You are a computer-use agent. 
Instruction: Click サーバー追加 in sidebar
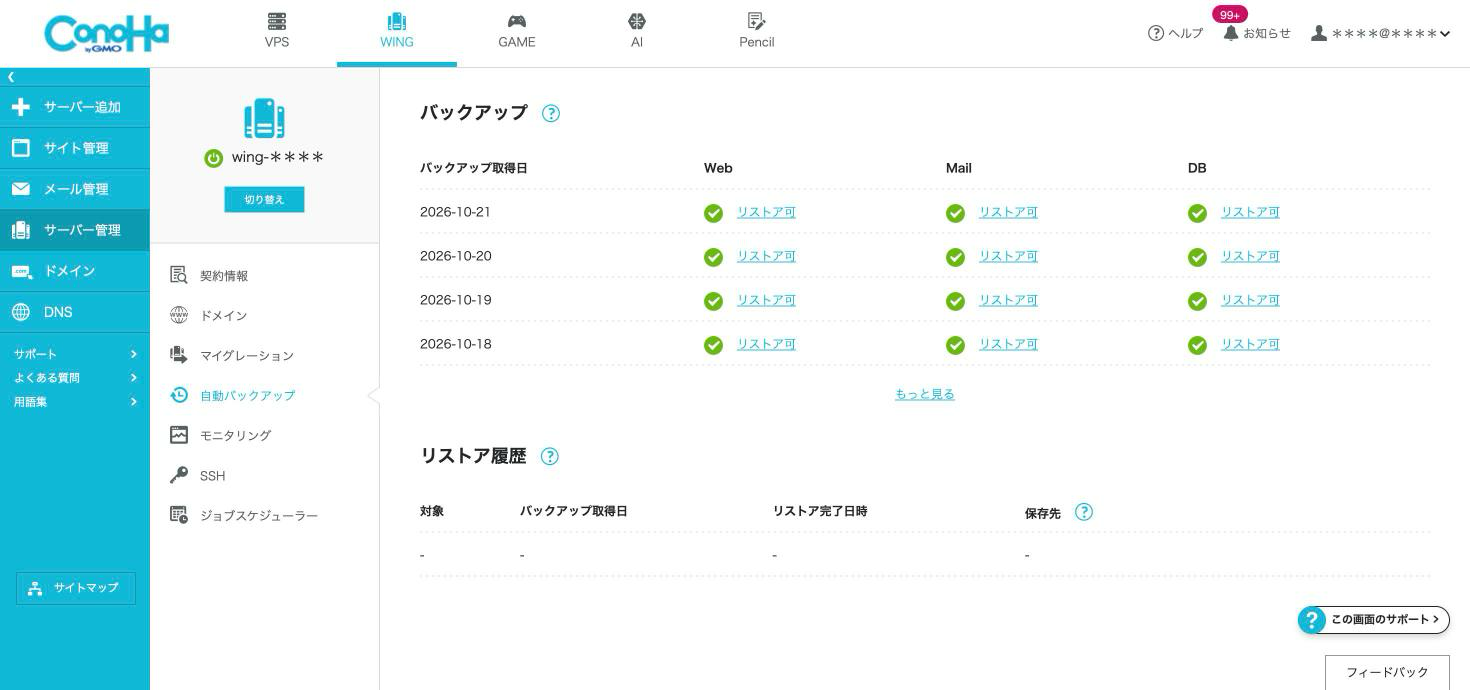point(75,107)
